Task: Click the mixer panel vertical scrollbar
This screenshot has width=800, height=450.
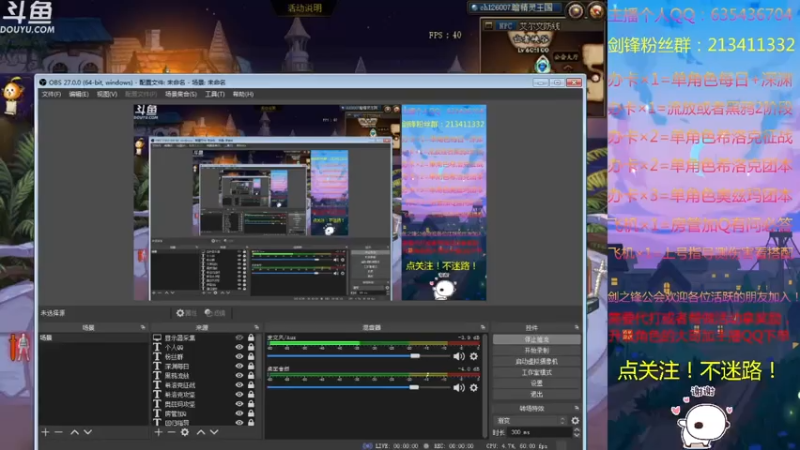Action: pos(484,385)
